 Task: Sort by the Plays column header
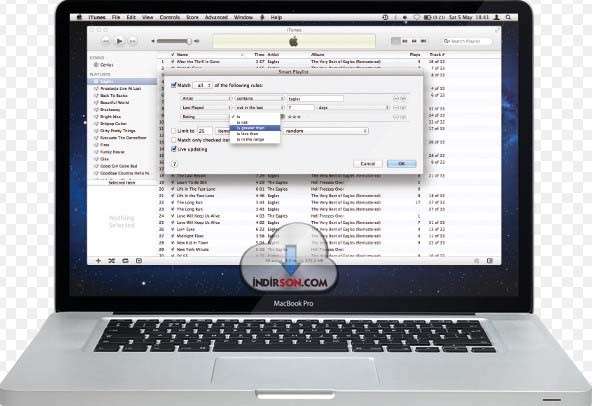(415, 55)
